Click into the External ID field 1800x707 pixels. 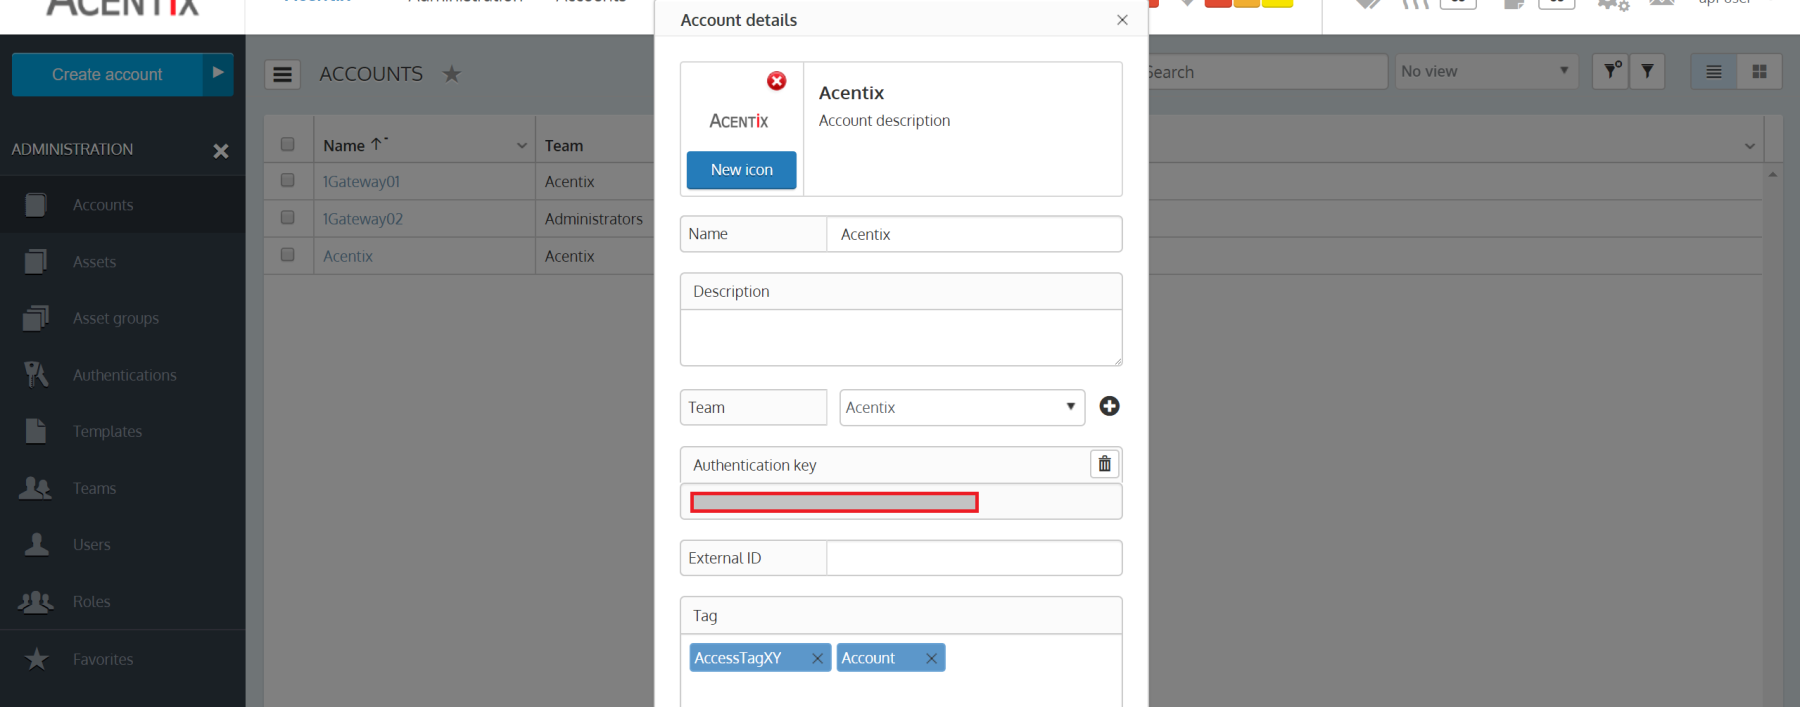pos(973,558)
